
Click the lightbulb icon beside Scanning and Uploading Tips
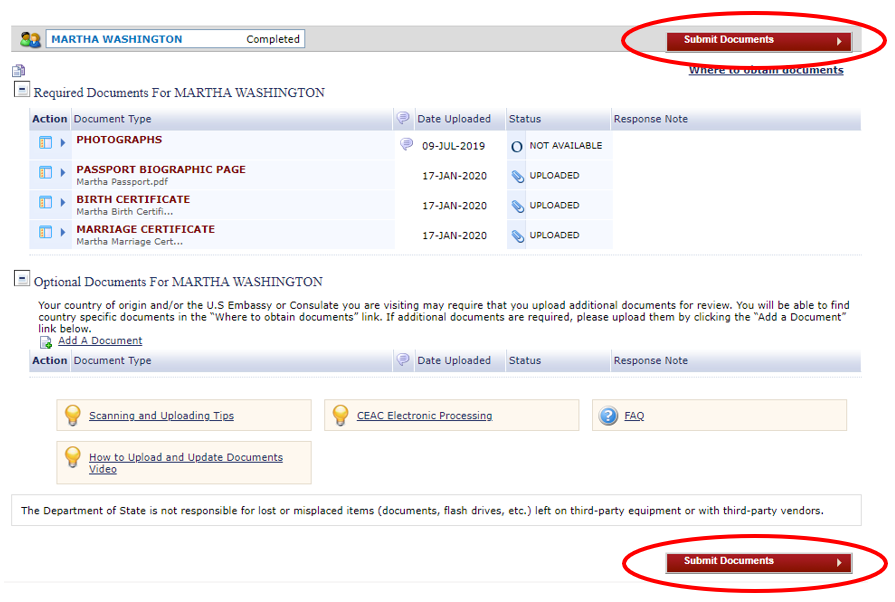pyautogui.click(x=72, y=415)
